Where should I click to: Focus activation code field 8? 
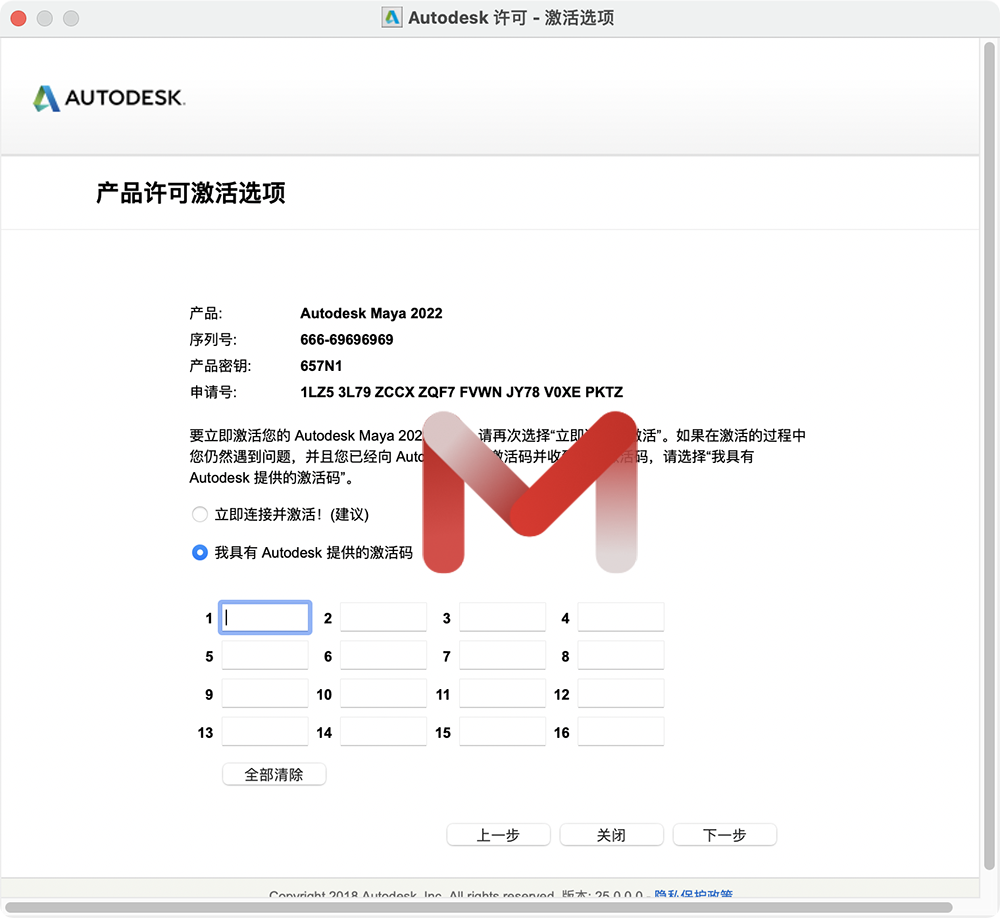point(621,656)
